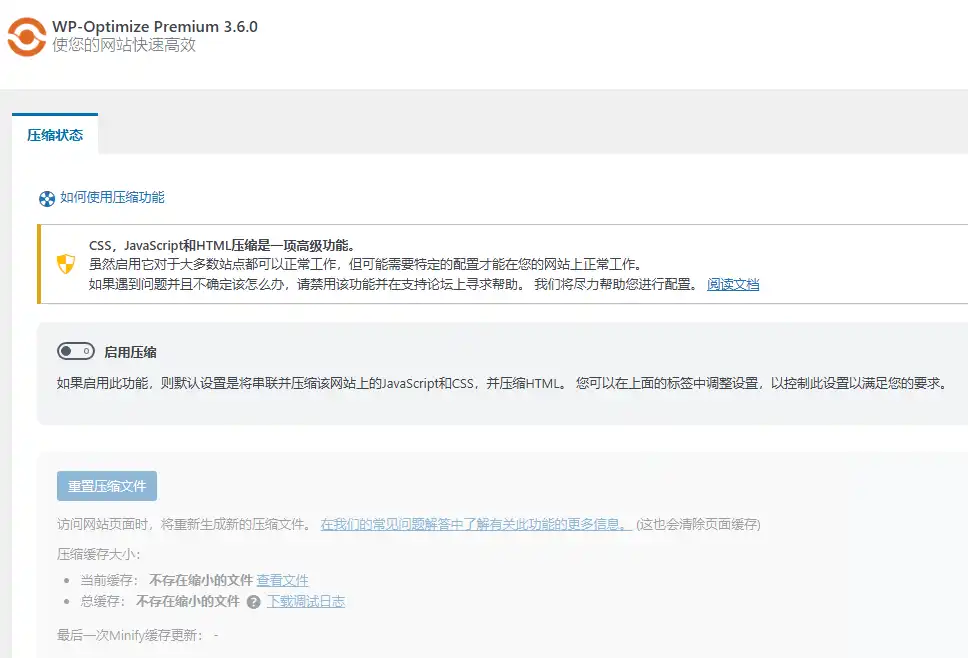Click the 最后一次Minify缓存更新 text
968x658 pixels.
[140, 633]
